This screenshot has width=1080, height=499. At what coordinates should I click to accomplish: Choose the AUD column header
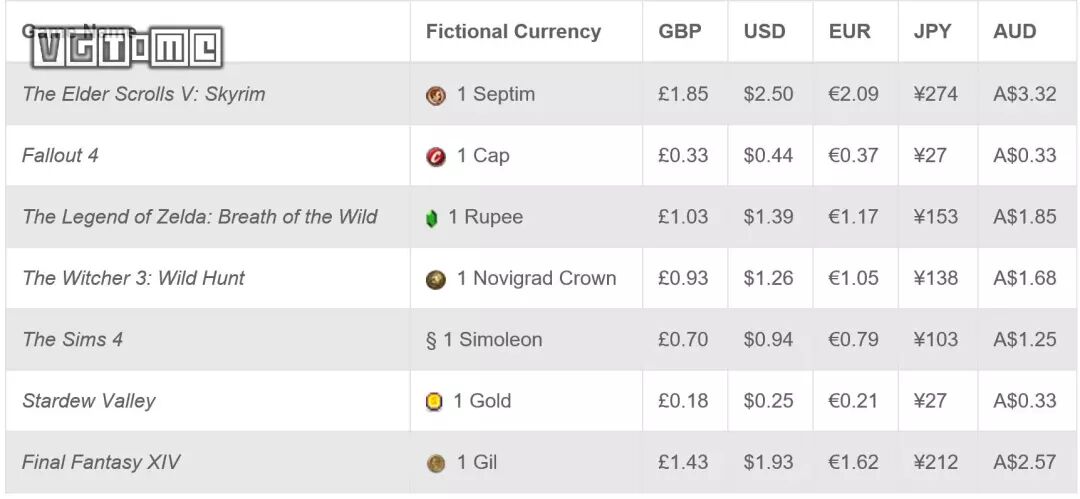[1014, 32]
